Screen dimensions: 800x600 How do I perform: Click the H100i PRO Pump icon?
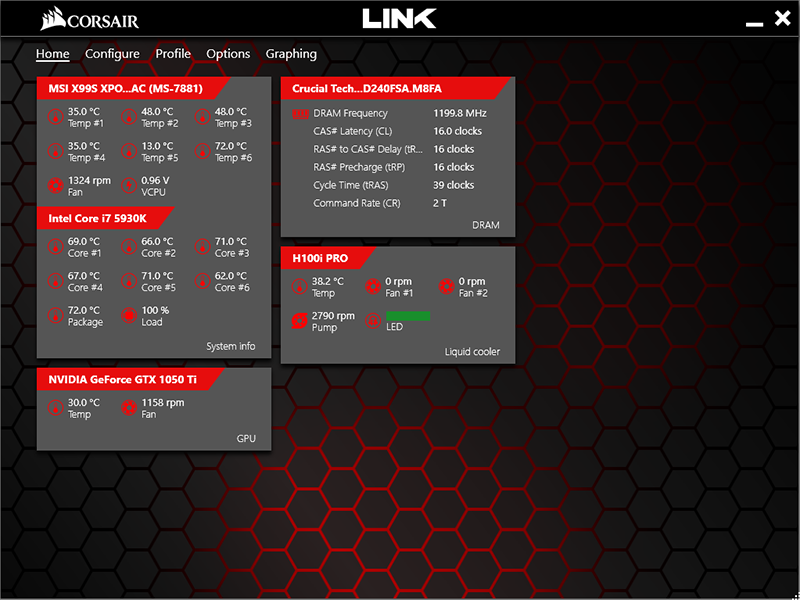(299, 321)
